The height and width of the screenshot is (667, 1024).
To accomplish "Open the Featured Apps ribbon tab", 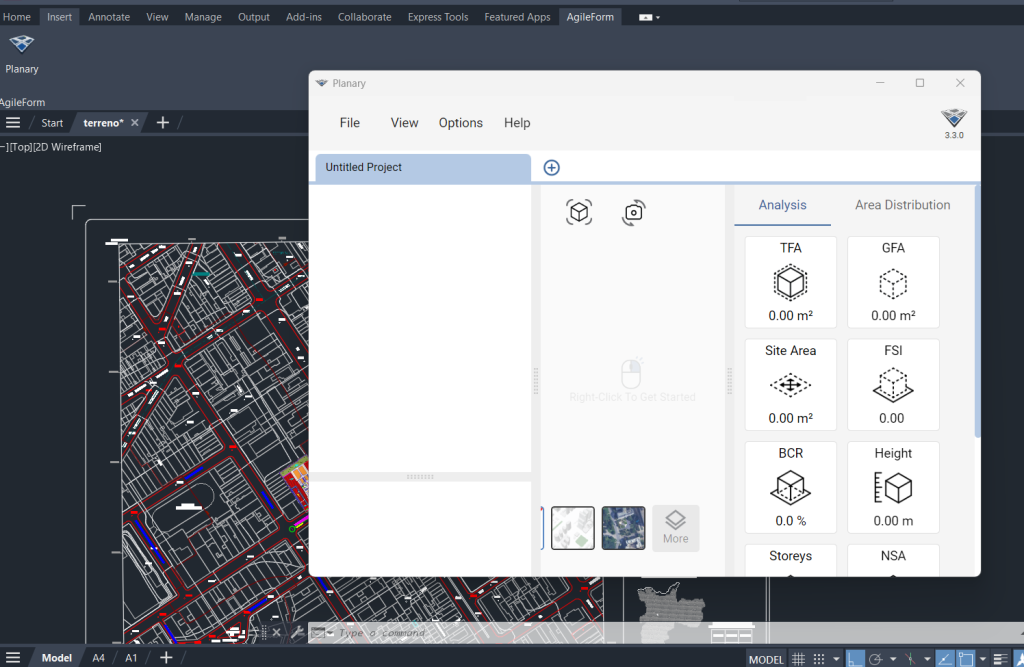I will click(x=517, y=17).
